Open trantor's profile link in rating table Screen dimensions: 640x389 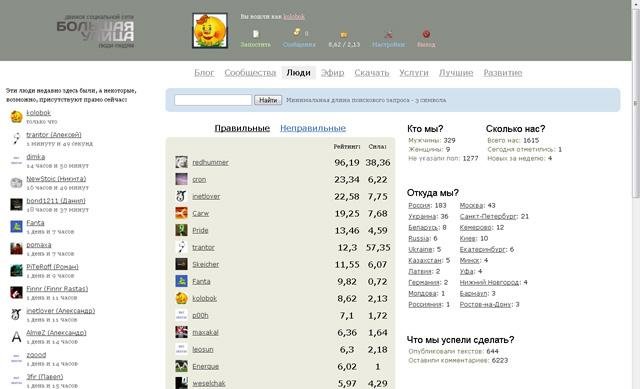[203, 247]
